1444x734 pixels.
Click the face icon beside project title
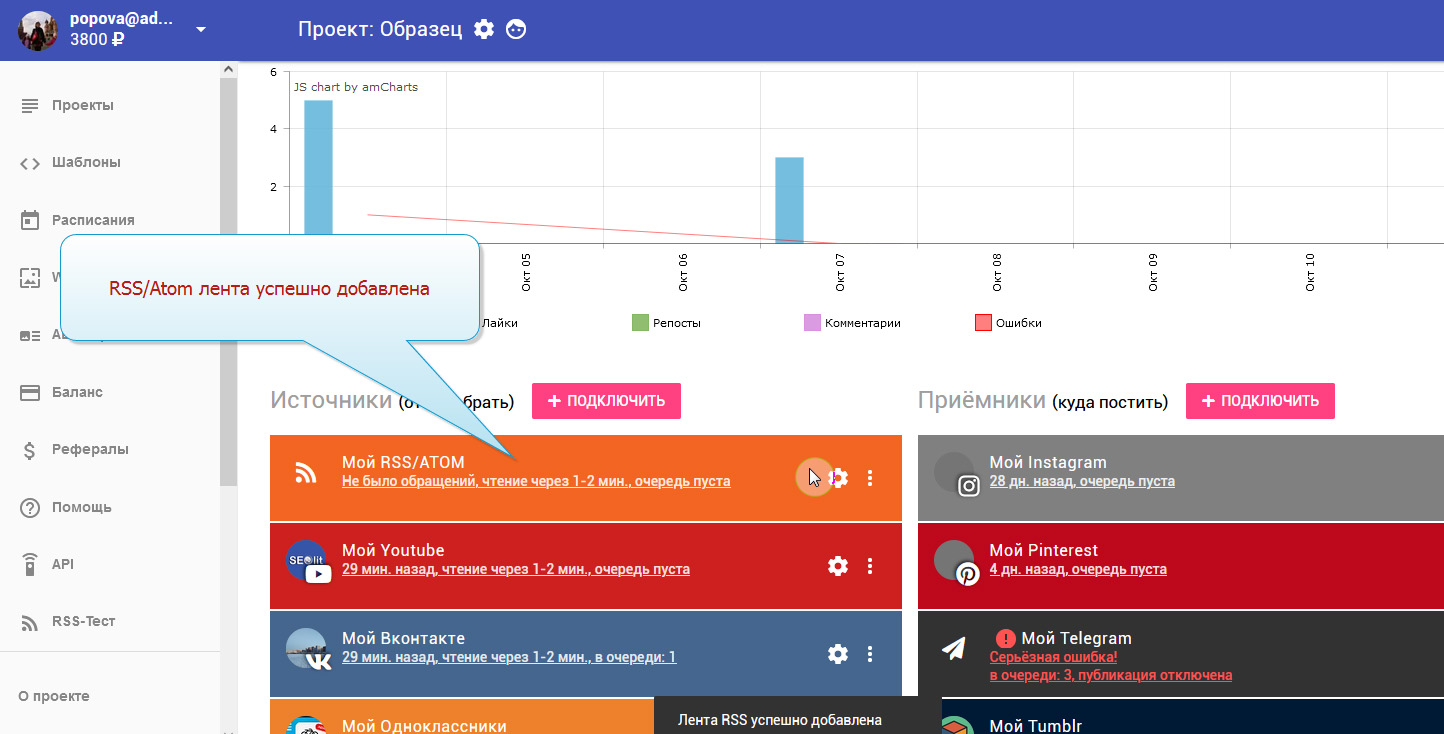(516, 29)
